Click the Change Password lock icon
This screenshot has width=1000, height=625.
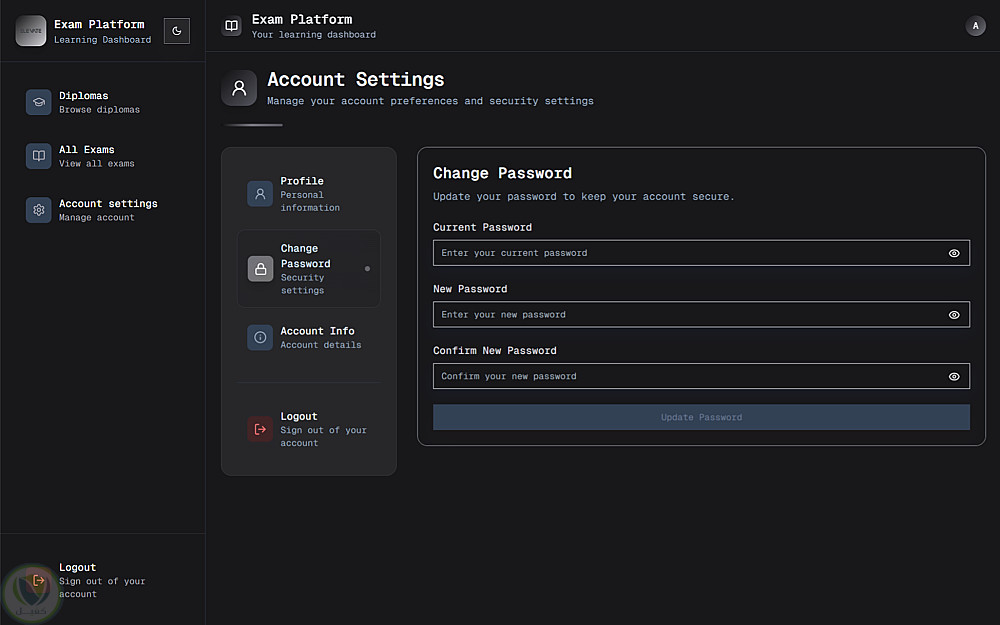[260, 268]
